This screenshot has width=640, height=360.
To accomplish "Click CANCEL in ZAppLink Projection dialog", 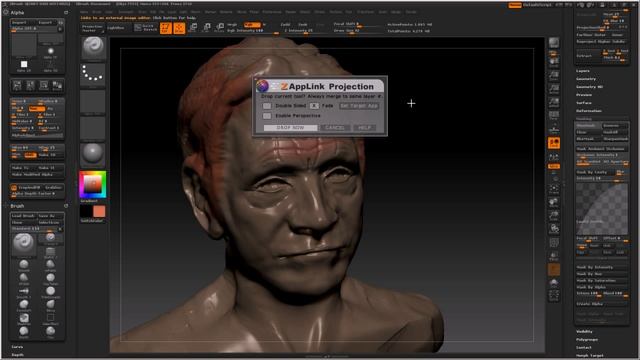I will (x=335, y=128).
